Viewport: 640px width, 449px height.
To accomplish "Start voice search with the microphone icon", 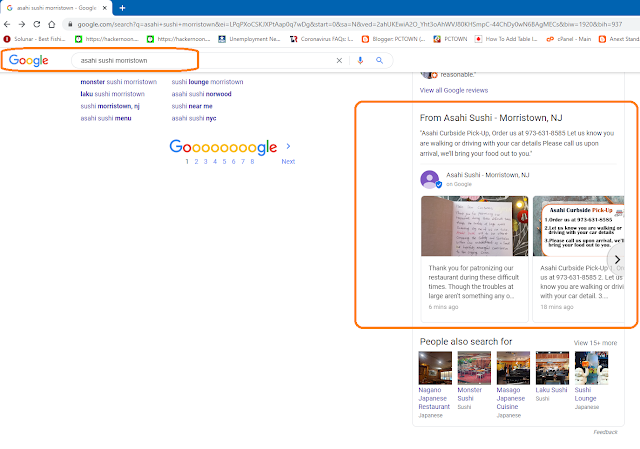I will [360, 60].
